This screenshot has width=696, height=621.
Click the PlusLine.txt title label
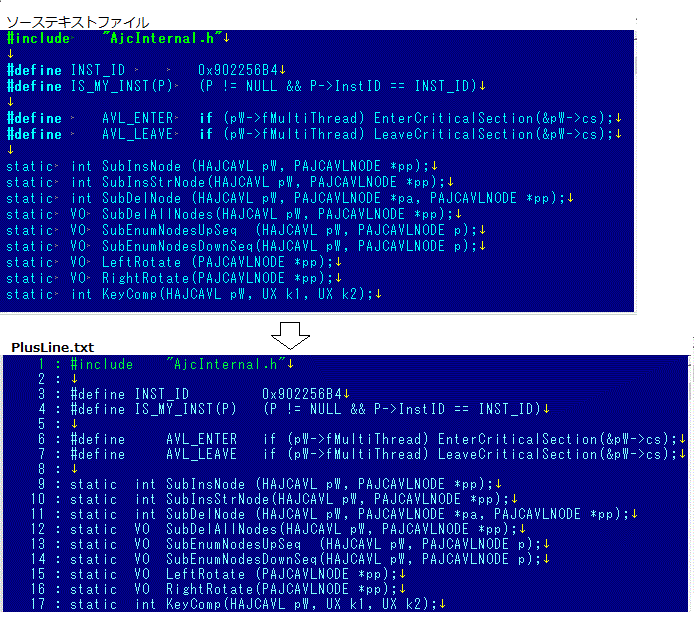[52, 347]
